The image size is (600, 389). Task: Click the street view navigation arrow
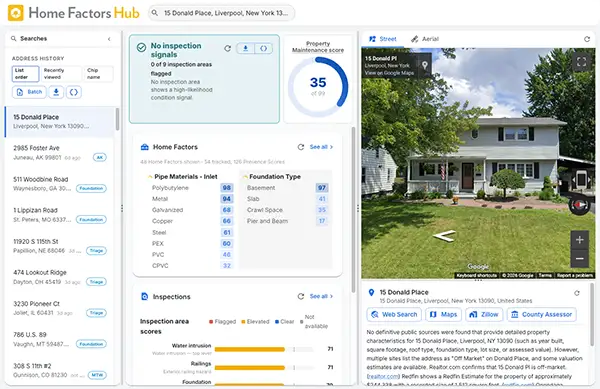444,236
